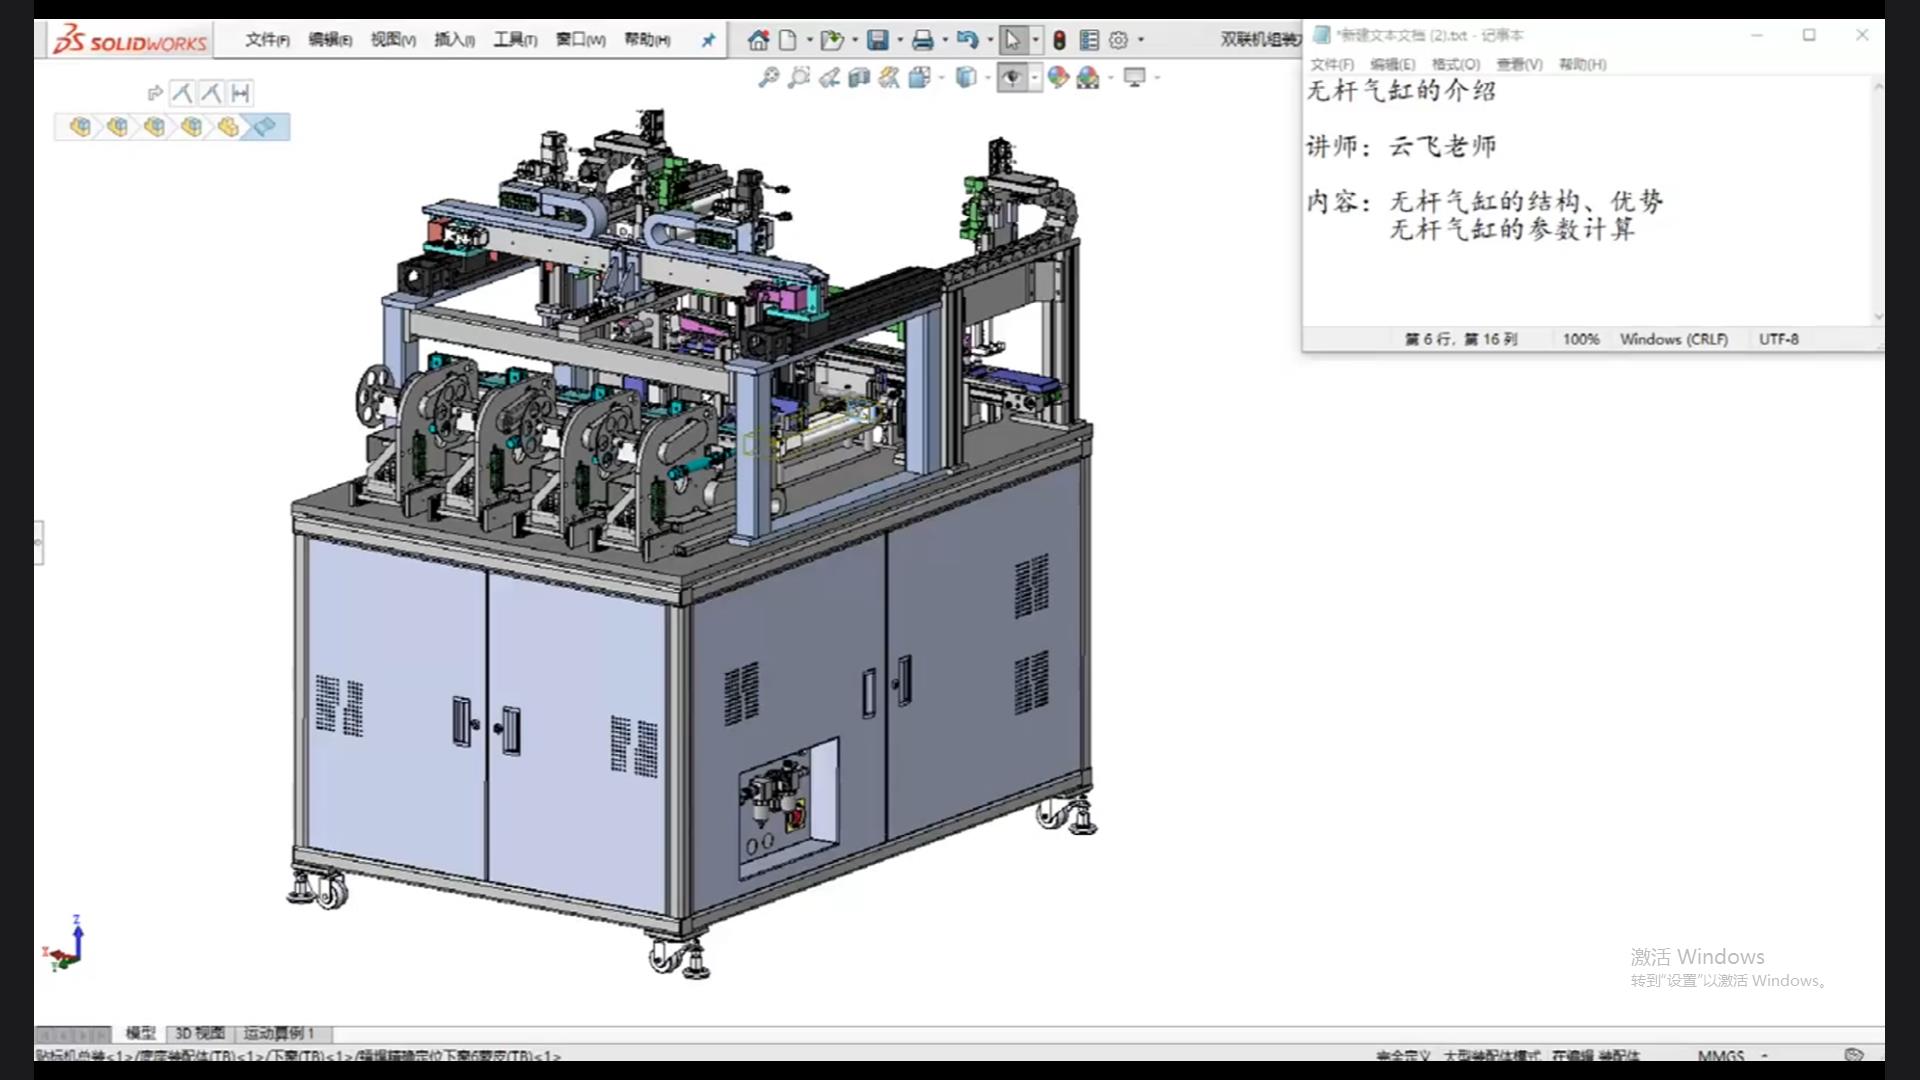
Task: Click the left panel expand handle
Action: (38, 543)
